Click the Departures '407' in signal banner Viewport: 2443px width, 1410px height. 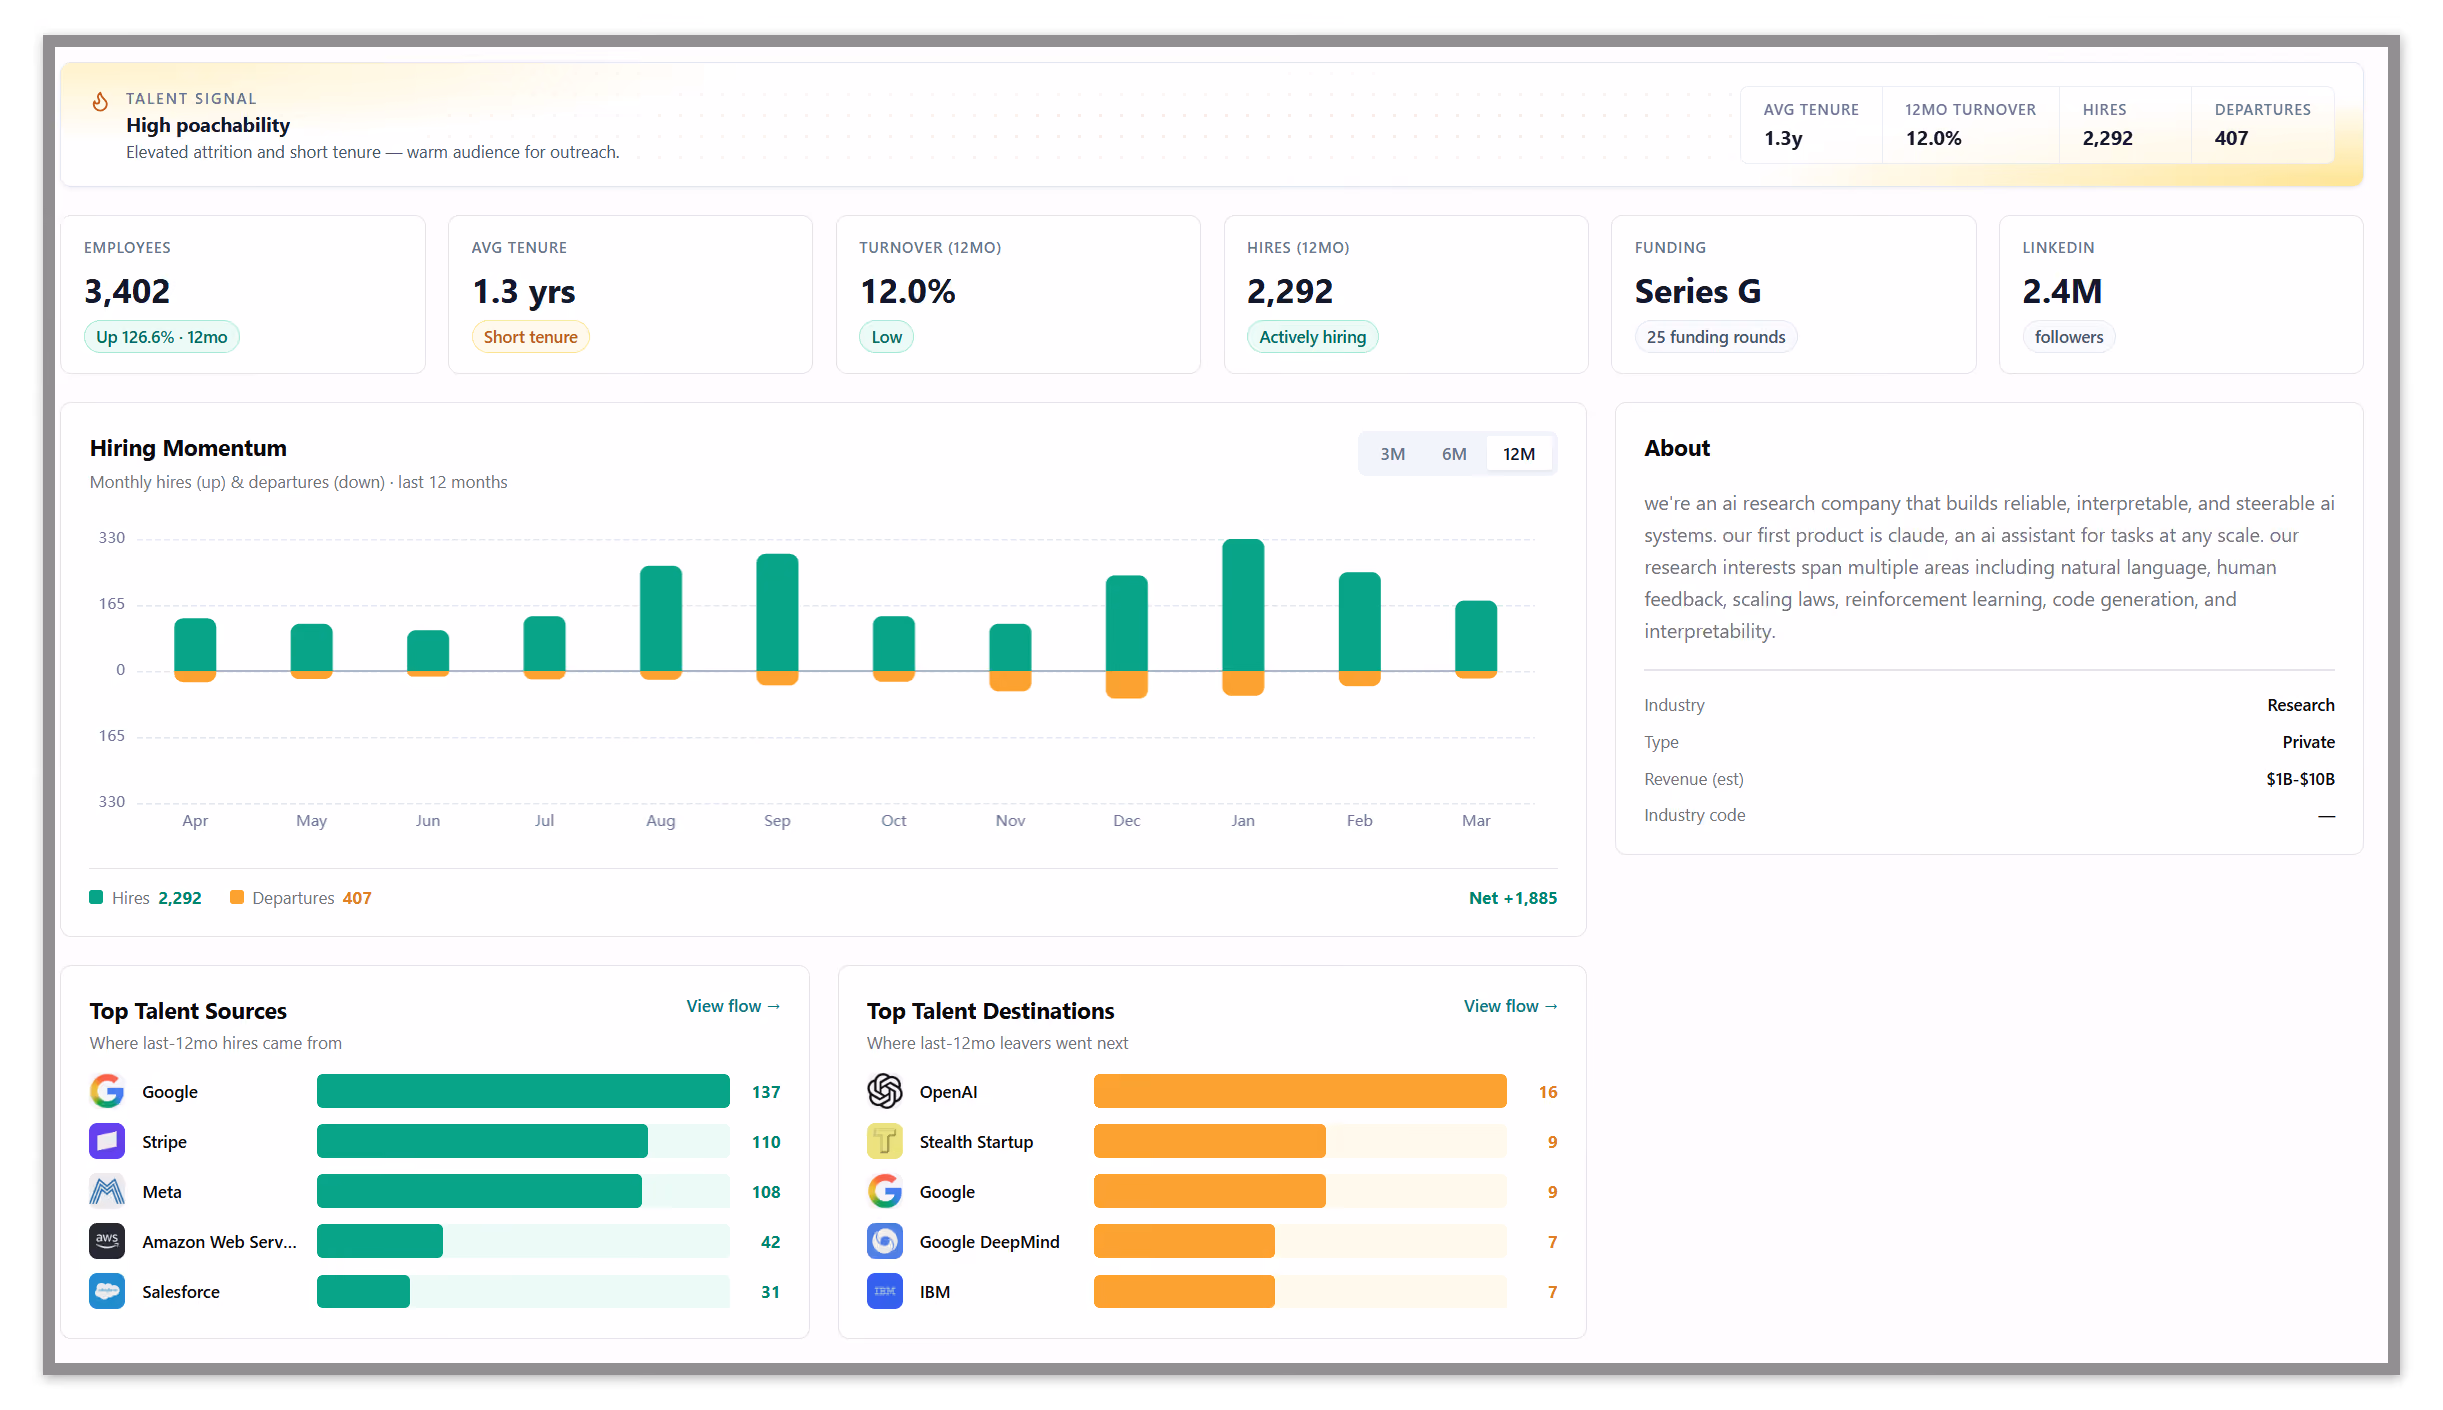2231,138
